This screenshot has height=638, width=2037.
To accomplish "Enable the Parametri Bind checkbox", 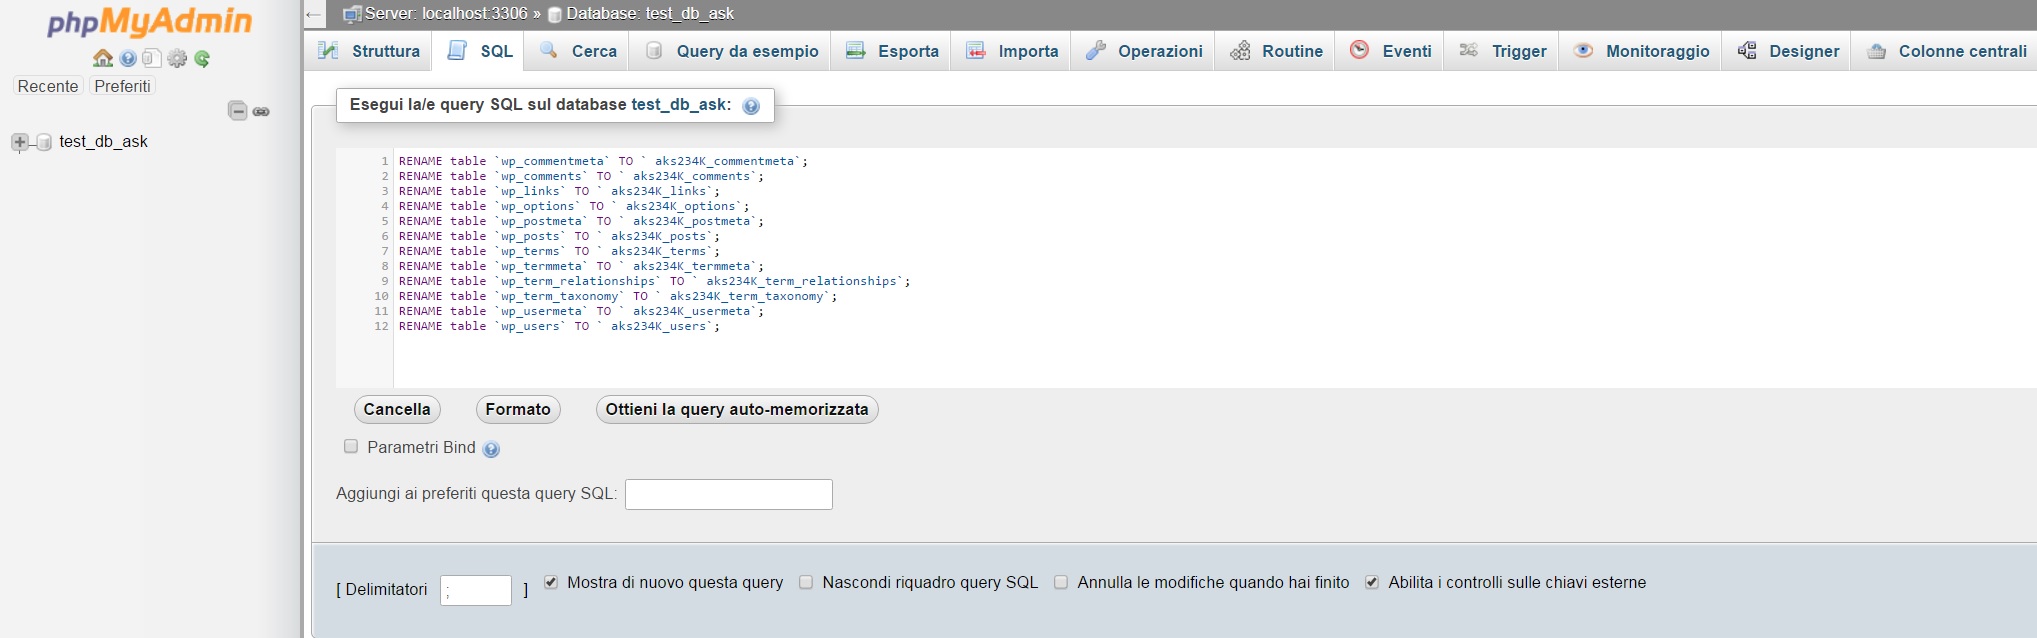I will [x=351, y=447].
